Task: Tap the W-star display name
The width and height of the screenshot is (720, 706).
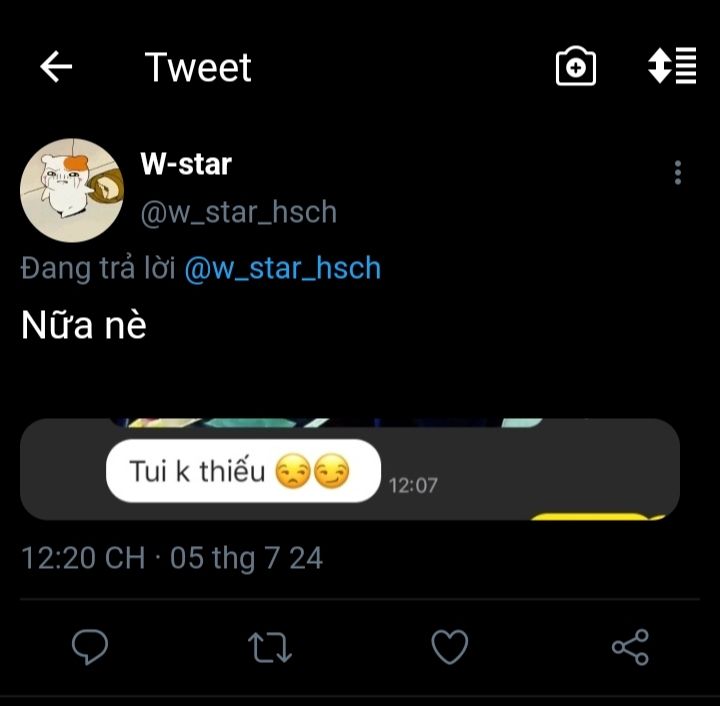Action: click(186, 164)
